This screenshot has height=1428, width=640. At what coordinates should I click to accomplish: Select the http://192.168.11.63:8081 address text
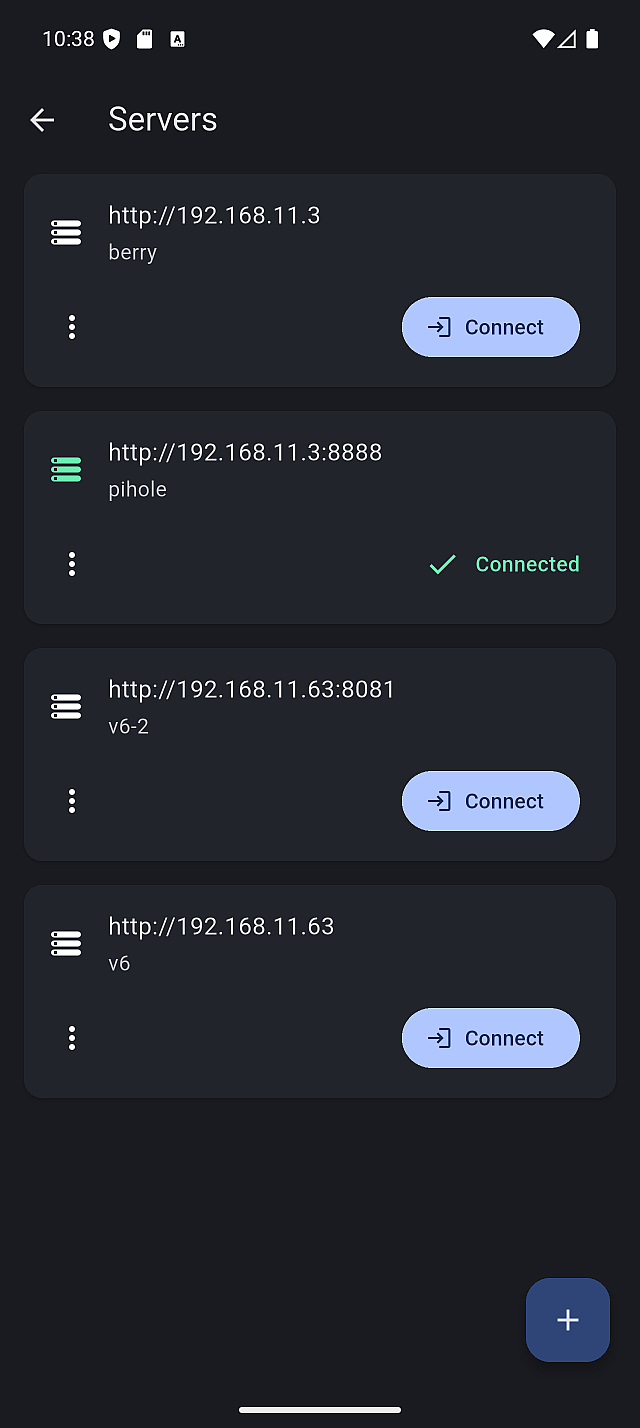[251, 689]
